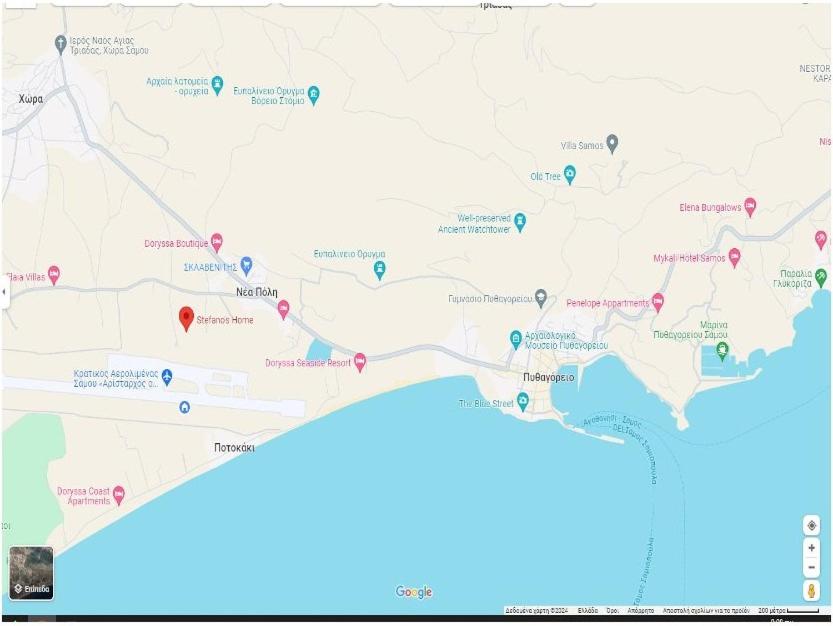Select the Marina Pythagoreio anchor marker
This screenshot has width=833, height=626.
[x=721, y=351]
